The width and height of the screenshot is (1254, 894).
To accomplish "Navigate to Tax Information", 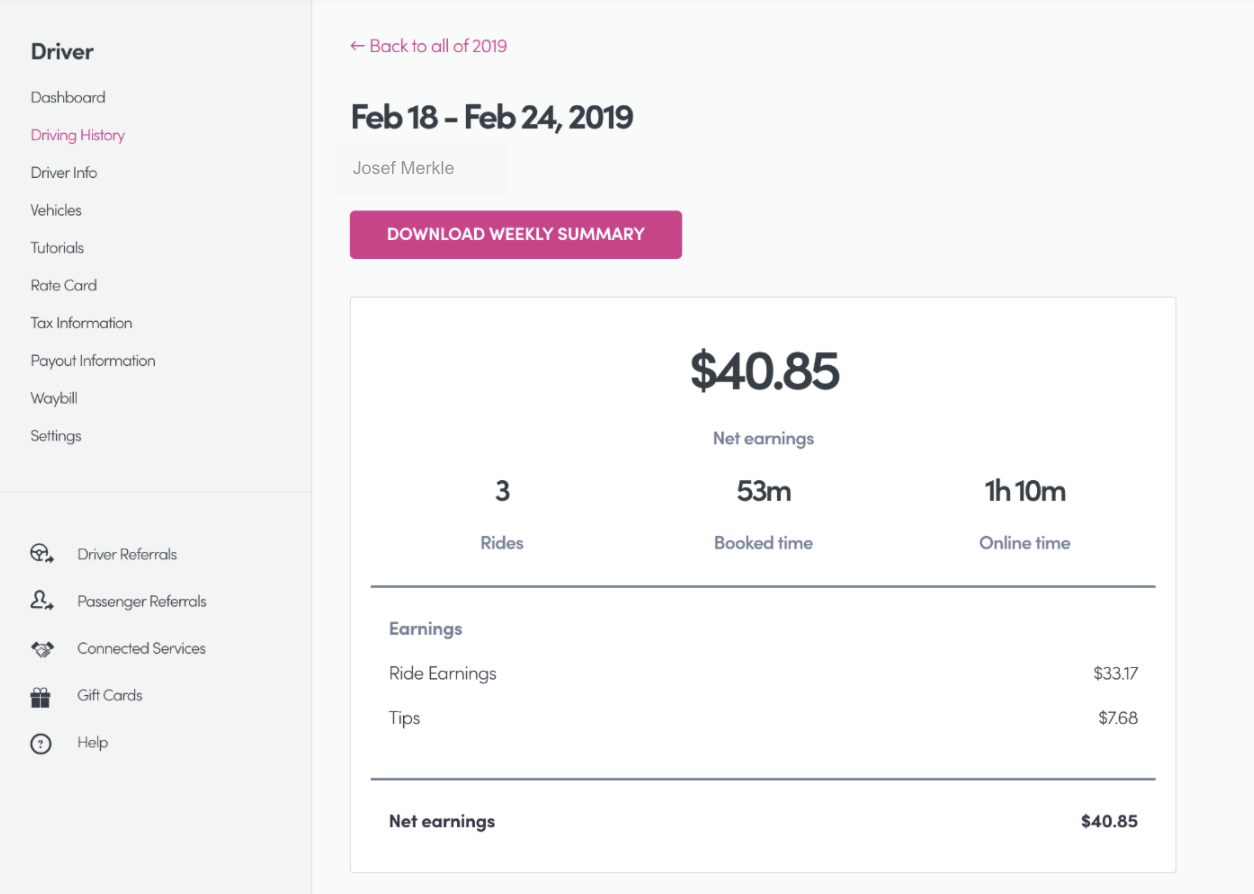I will (81, 323).
